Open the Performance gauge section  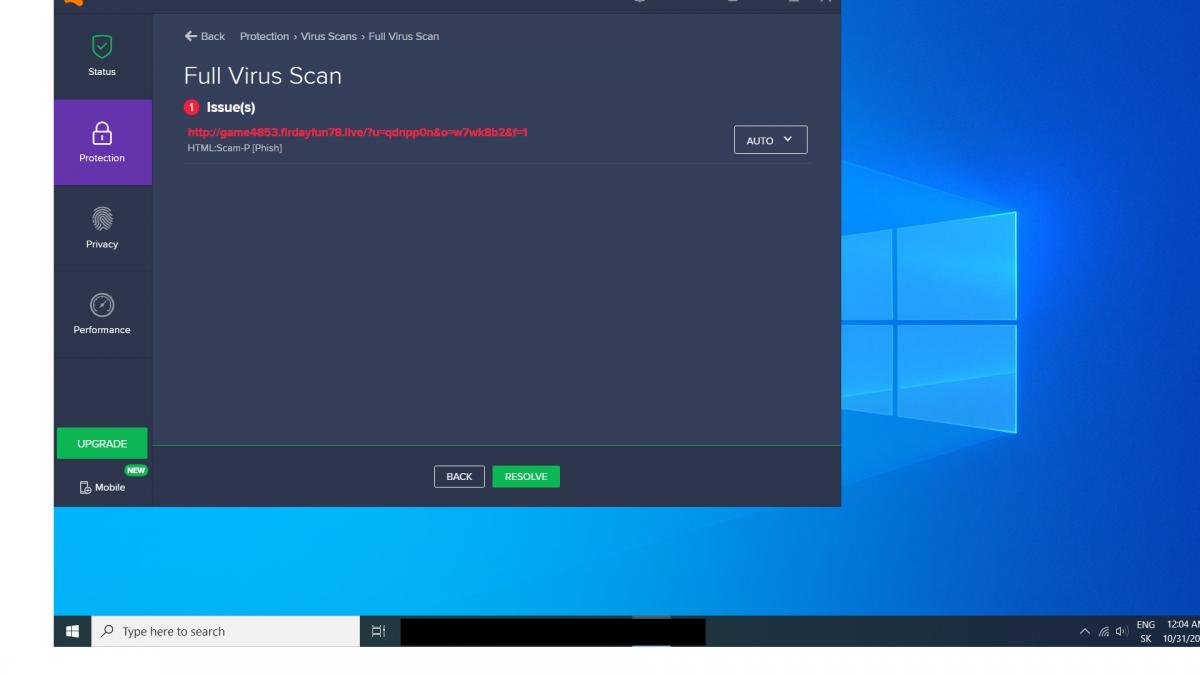click(x=102, y=314)
